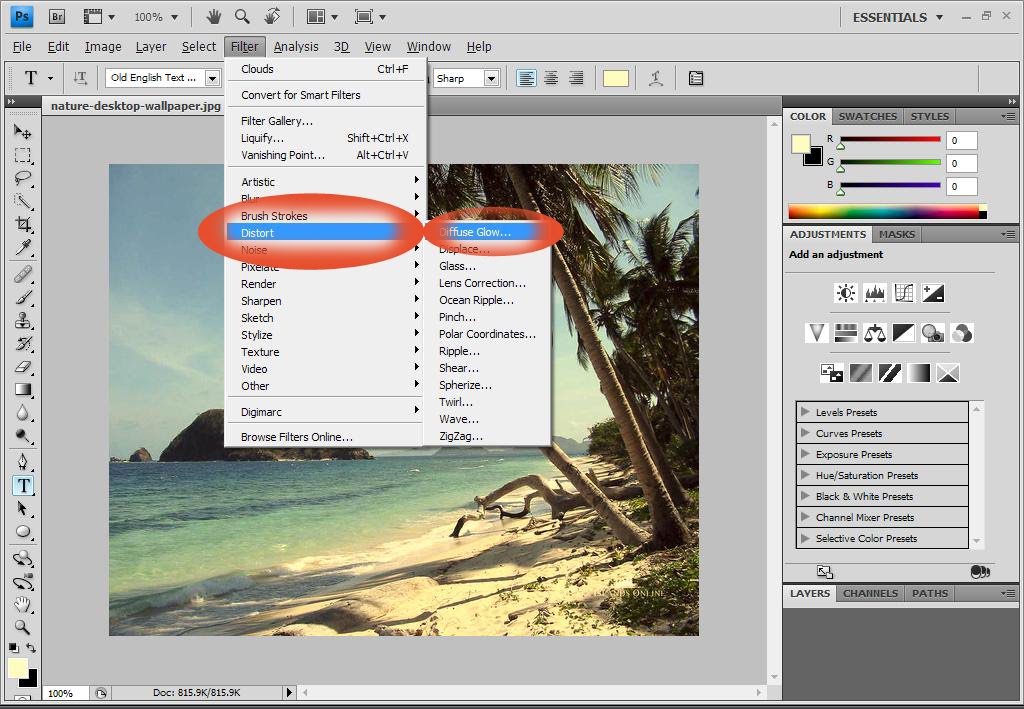Add a Levels adjustment
1024x709 pixels.
[x=874, y=293]
